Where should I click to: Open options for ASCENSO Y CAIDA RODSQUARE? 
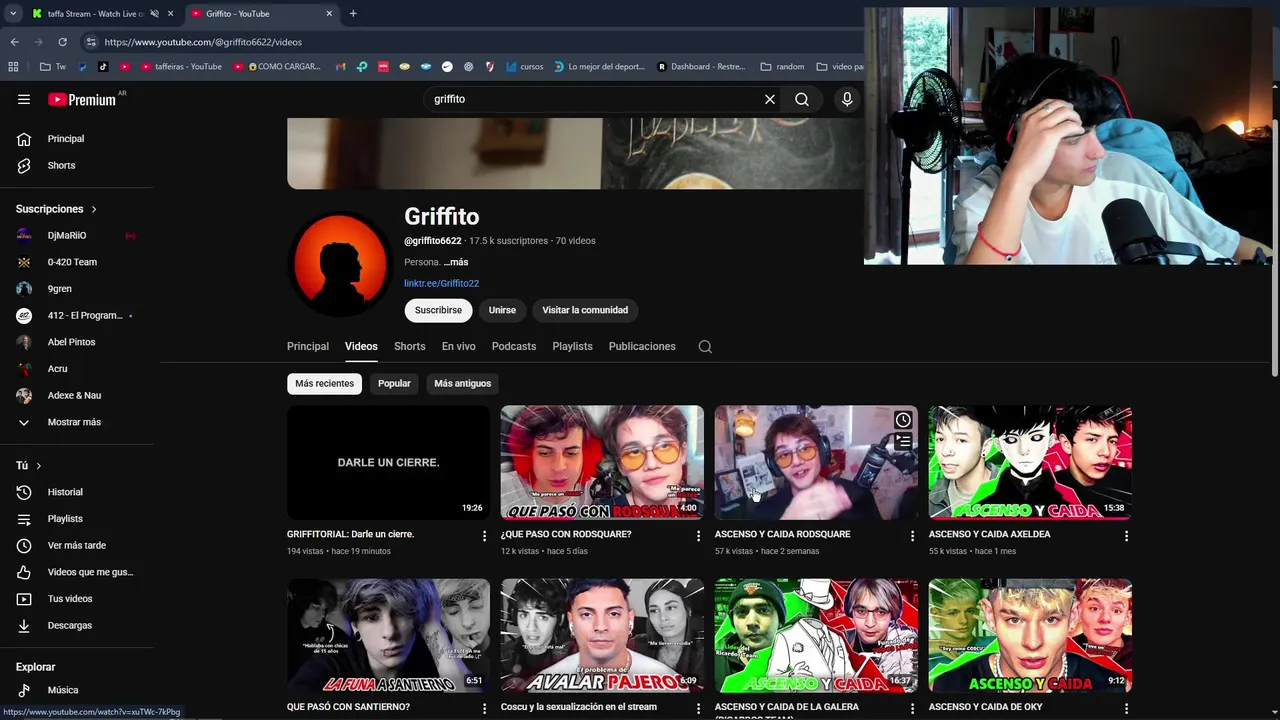point(912,536)
